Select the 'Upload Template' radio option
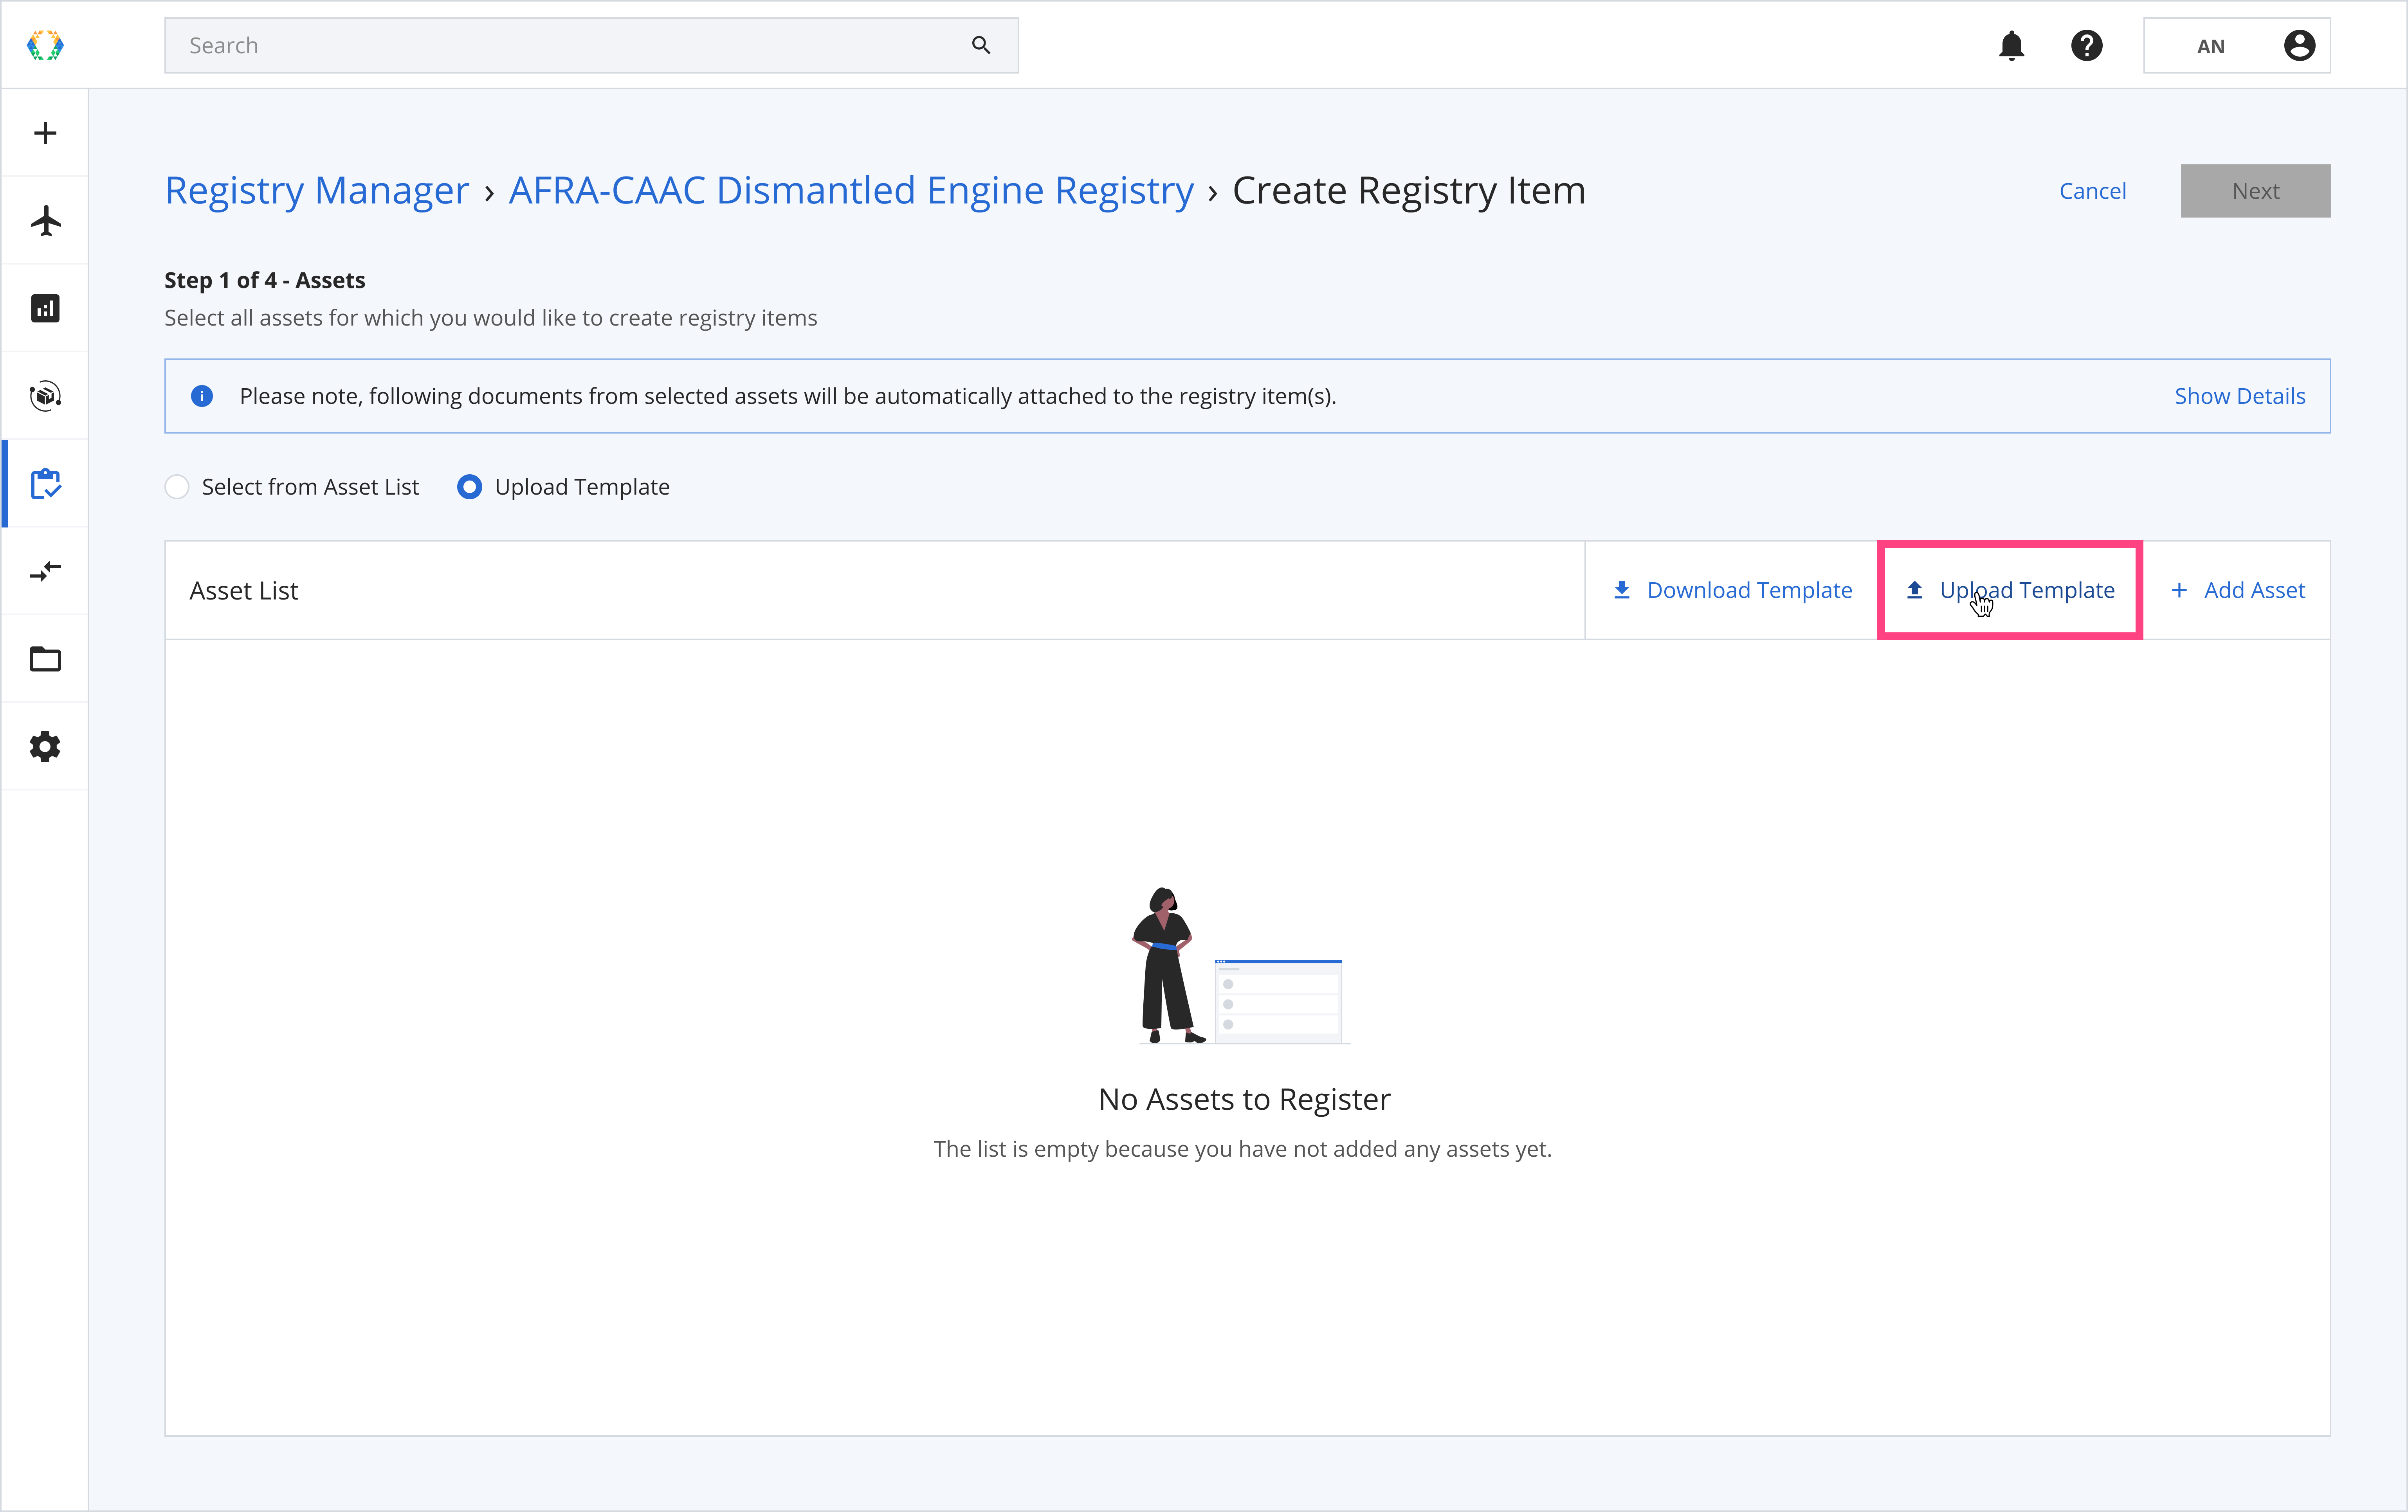Viewport: 2408px width, 1512px height. [x=469, y=487]
